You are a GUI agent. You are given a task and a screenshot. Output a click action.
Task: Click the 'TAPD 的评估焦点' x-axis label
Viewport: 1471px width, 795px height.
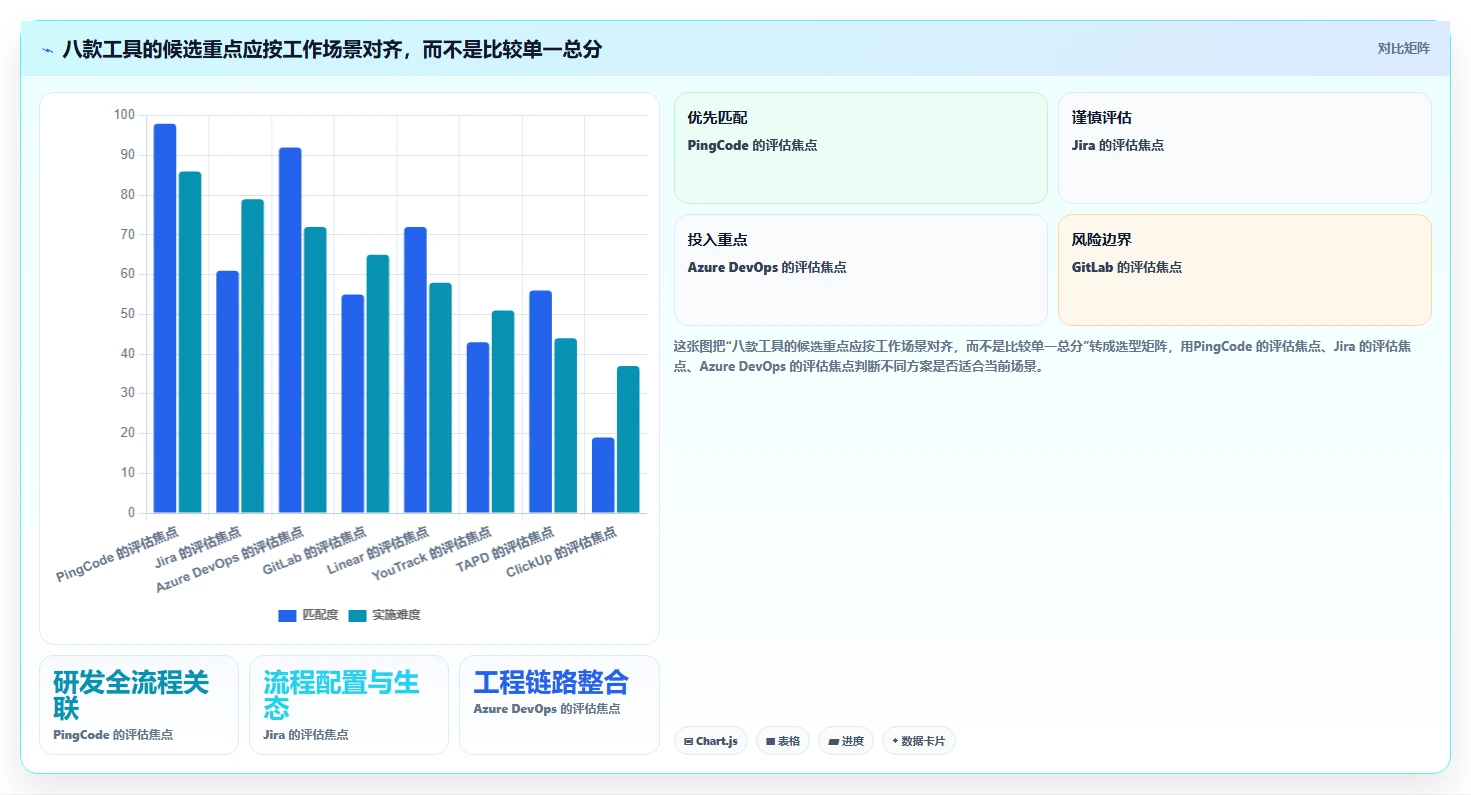(506, 549)
